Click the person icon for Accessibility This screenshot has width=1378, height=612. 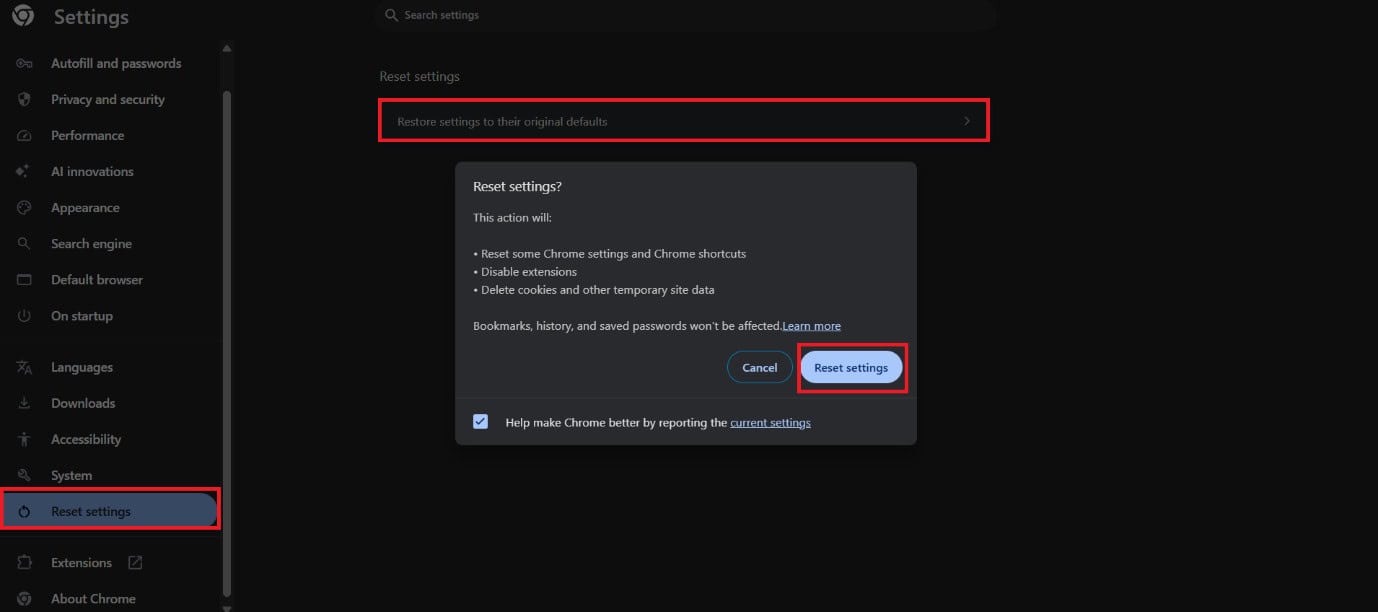coord(25,439)
